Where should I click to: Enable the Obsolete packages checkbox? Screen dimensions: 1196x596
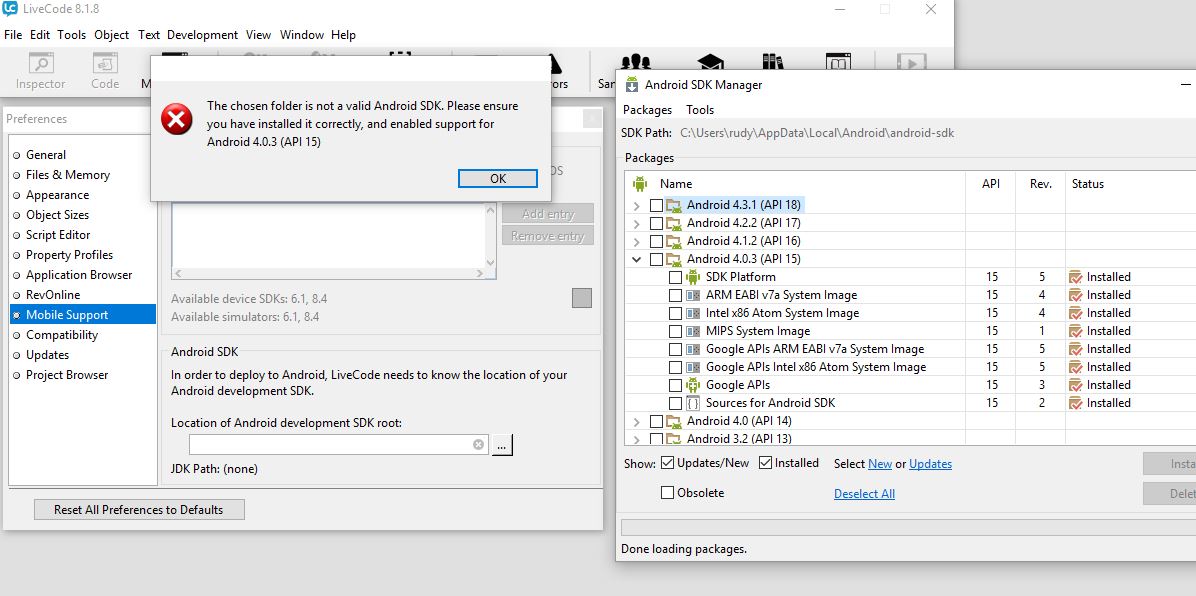667,493
